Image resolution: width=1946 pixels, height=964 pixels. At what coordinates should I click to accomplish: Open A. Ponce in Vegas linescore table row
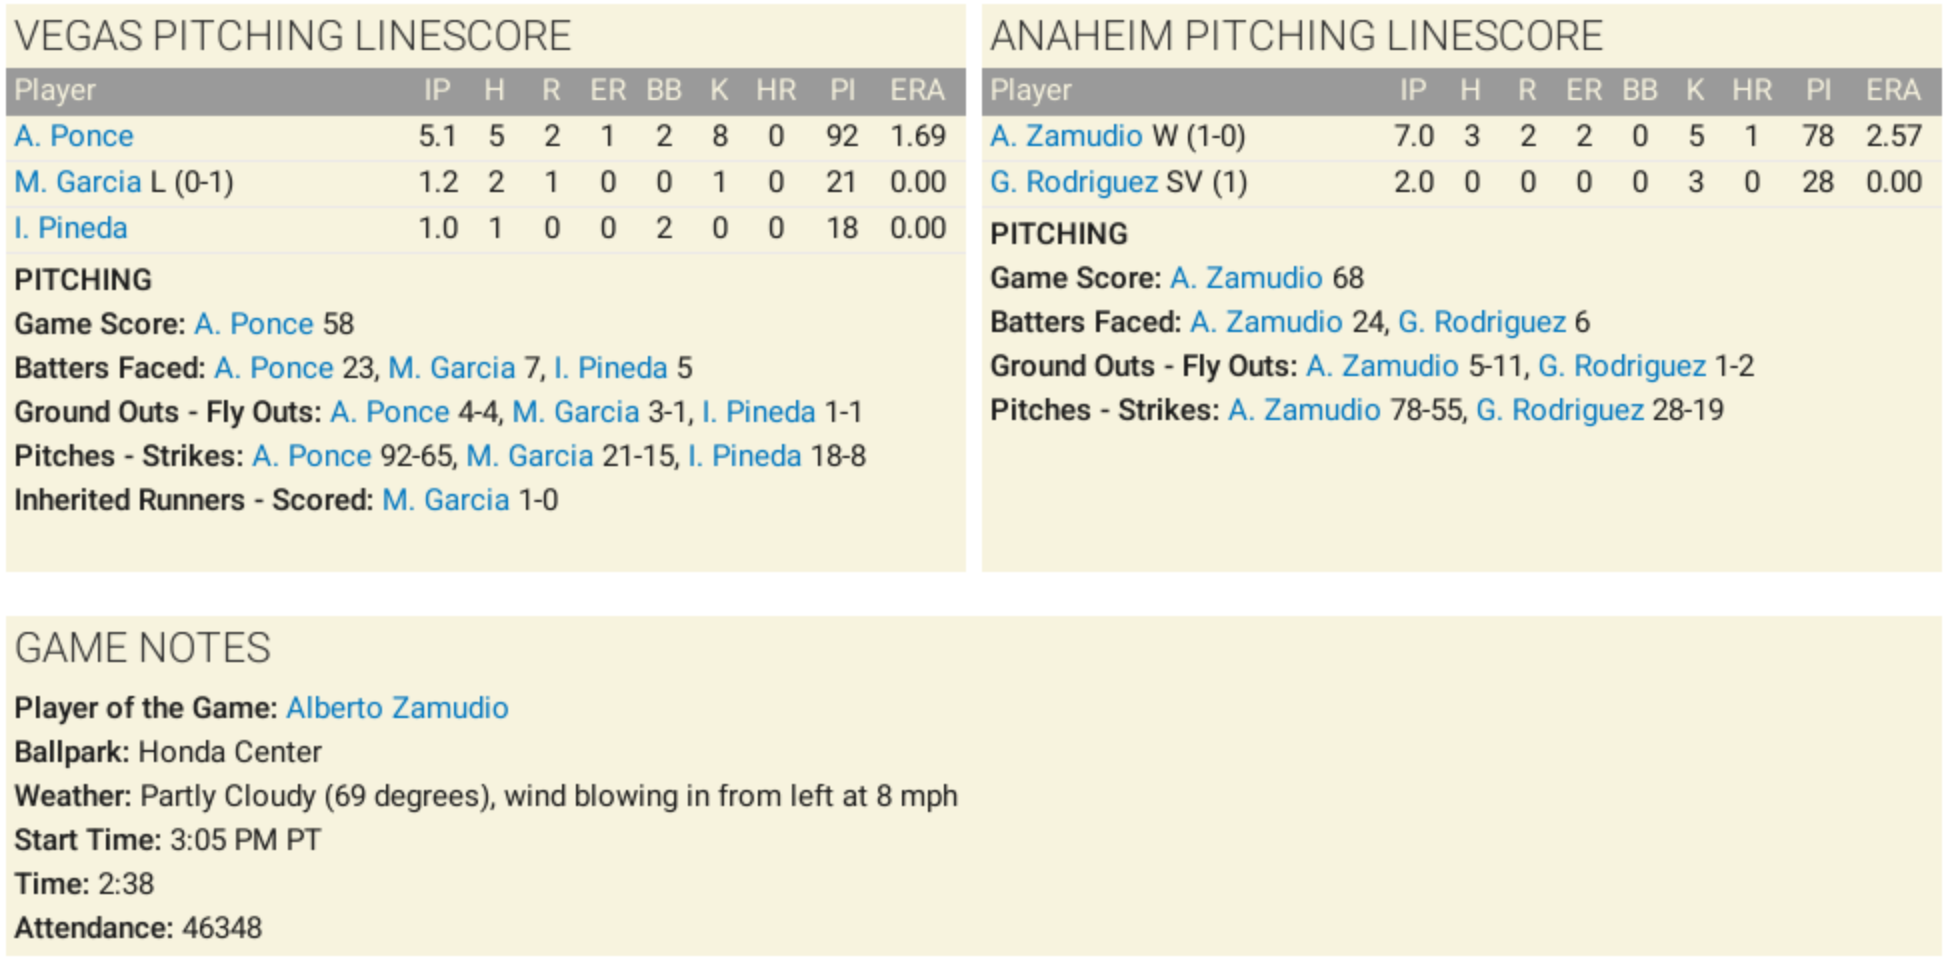coord(74,136)
